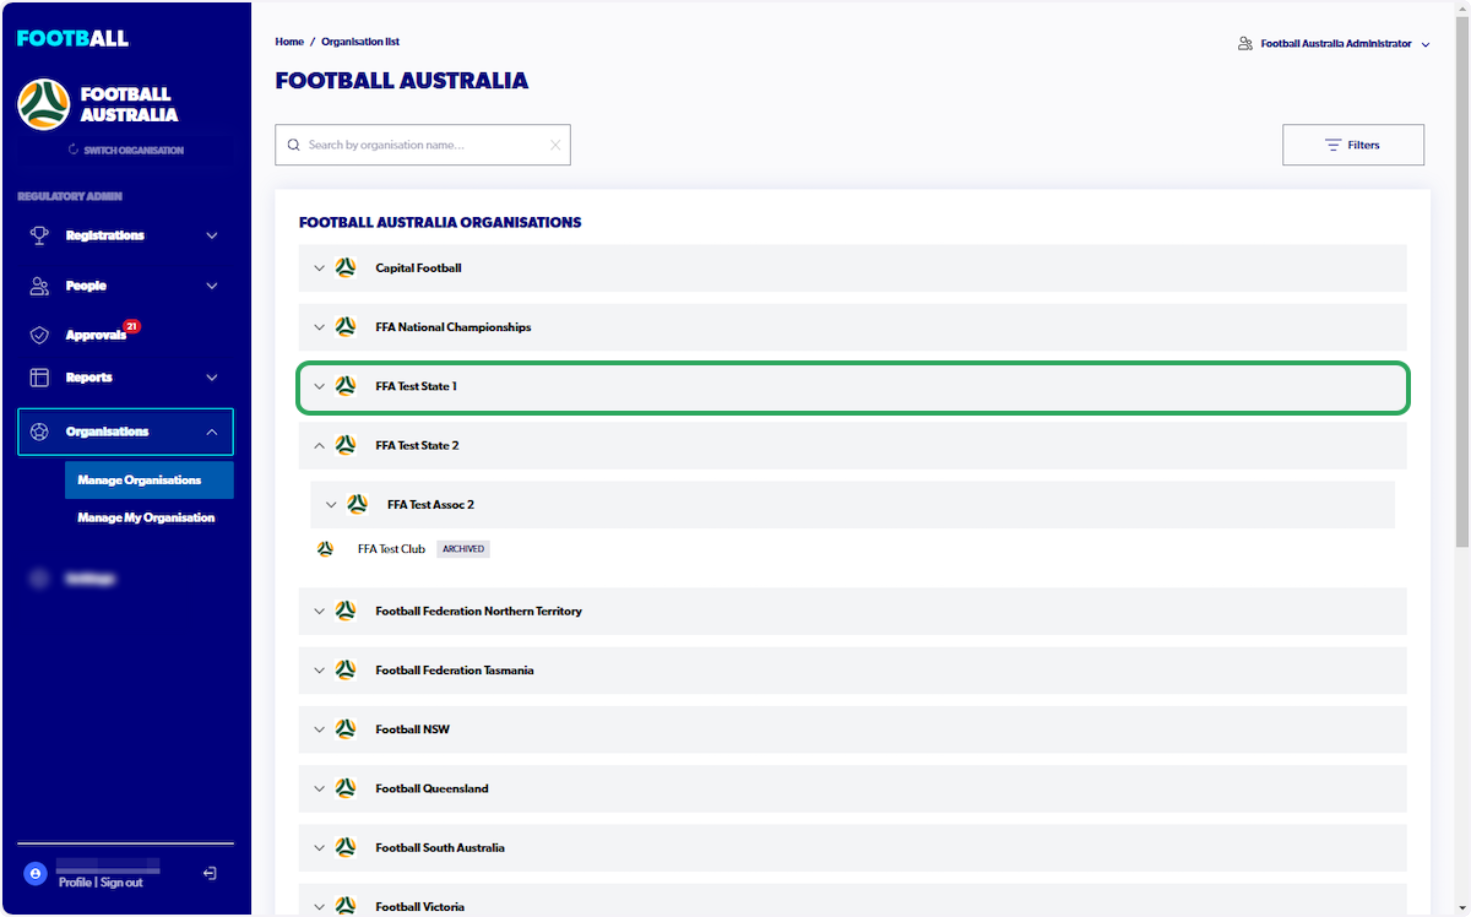1471x917 pixels.
Task: Expand the People menu arrow
Action: pos(212,286)
